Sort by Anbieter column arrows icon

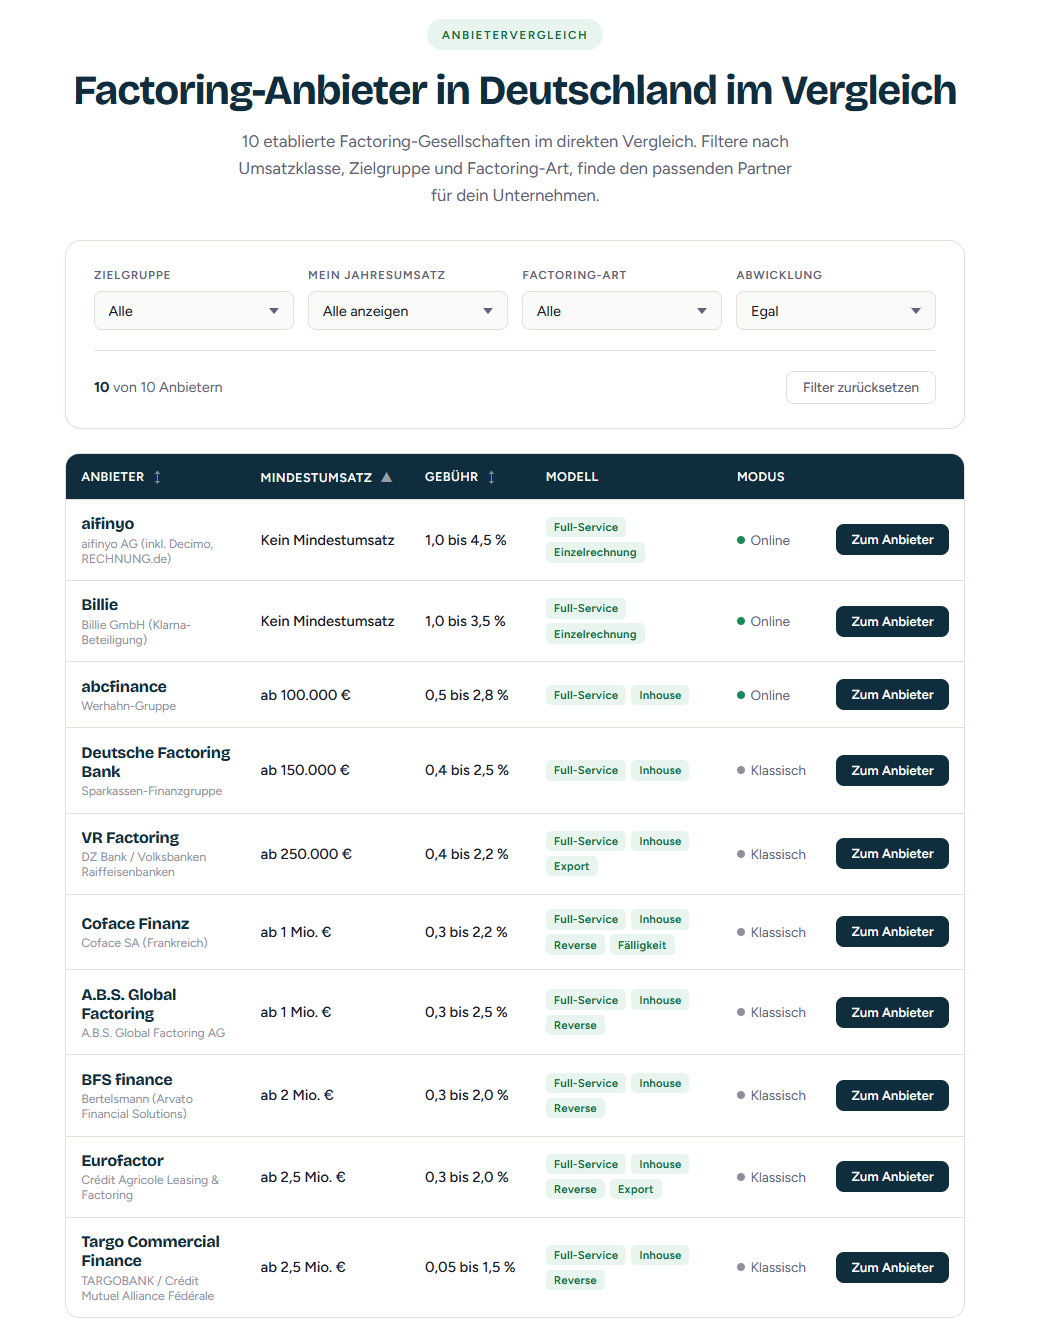click(x=157, y=477)
